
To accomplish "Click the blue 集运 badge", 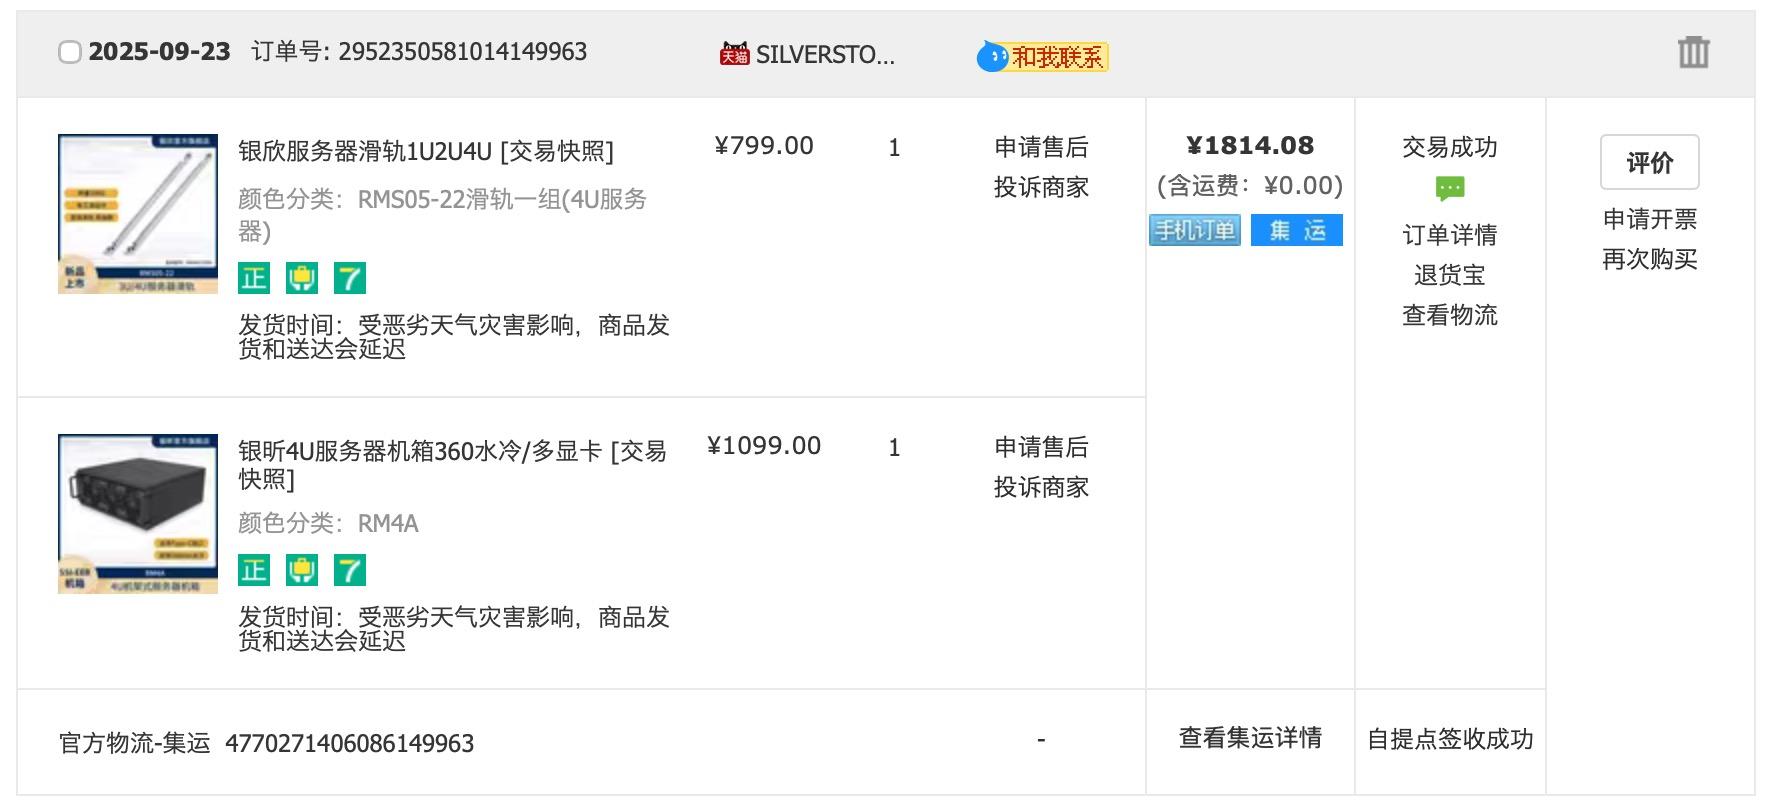I will 1297,230.
